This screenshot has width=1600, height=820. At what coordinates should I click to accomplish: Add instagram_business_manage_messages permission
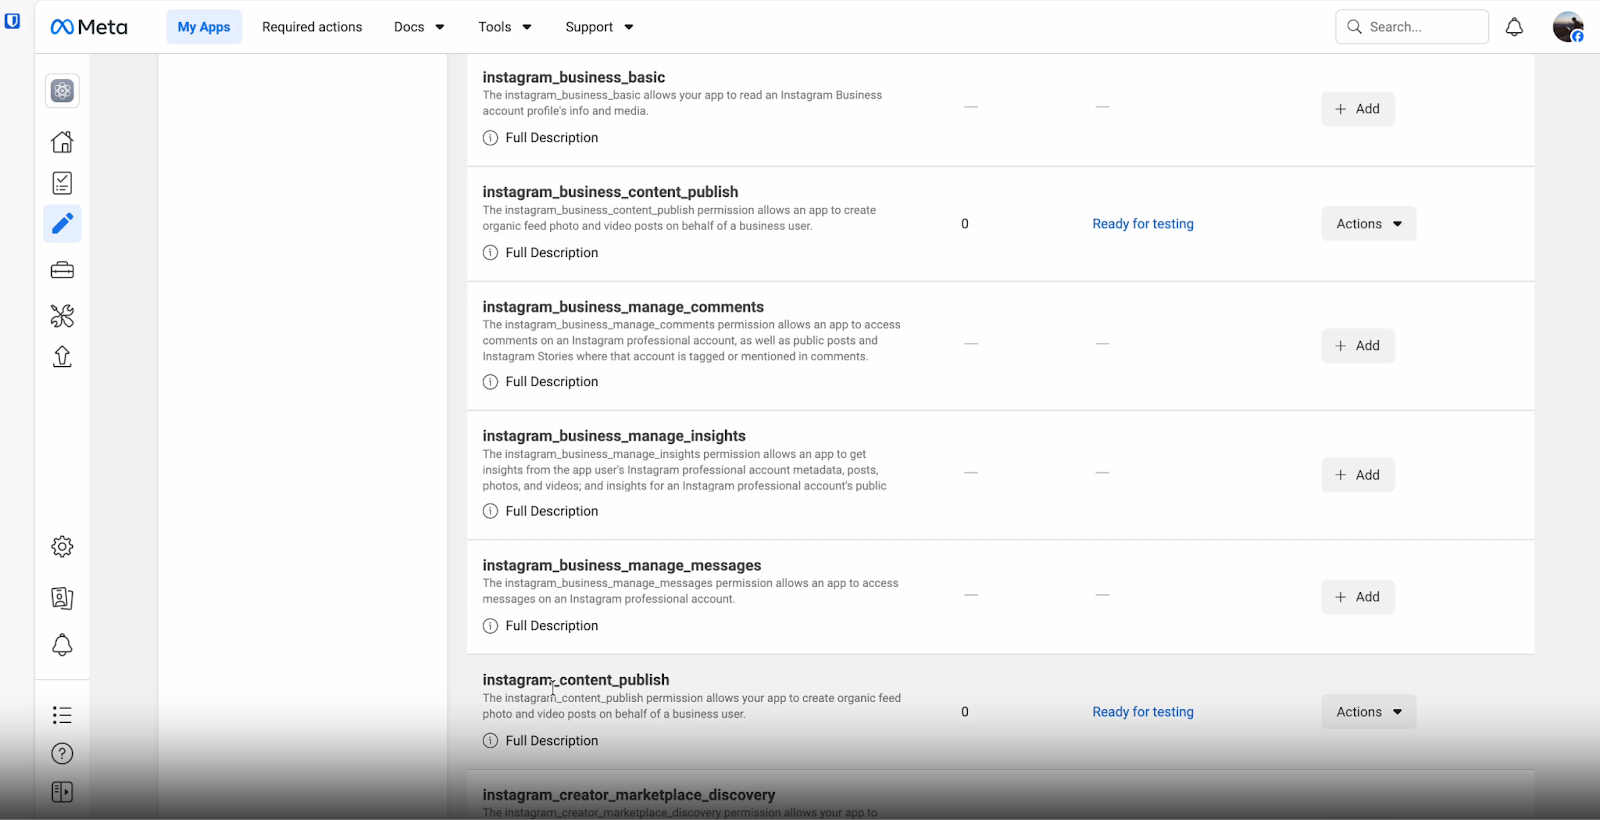(x=1358, y=597)
